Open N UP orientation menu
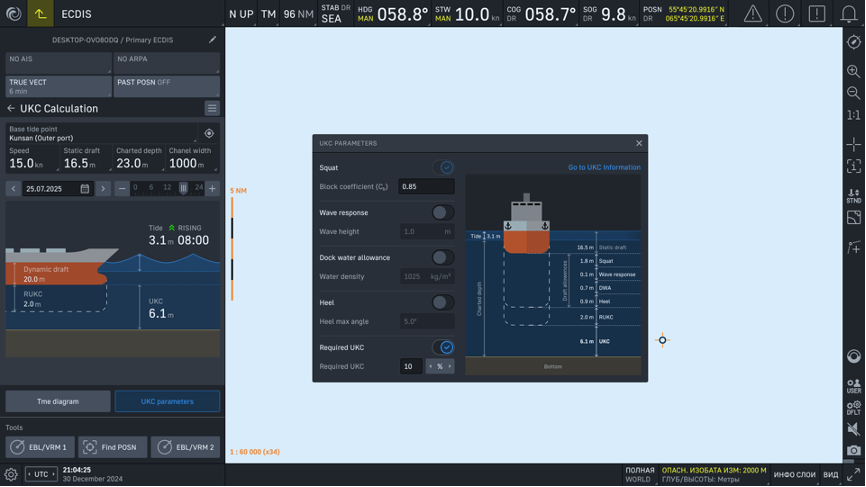 click(x=241, y=14)
